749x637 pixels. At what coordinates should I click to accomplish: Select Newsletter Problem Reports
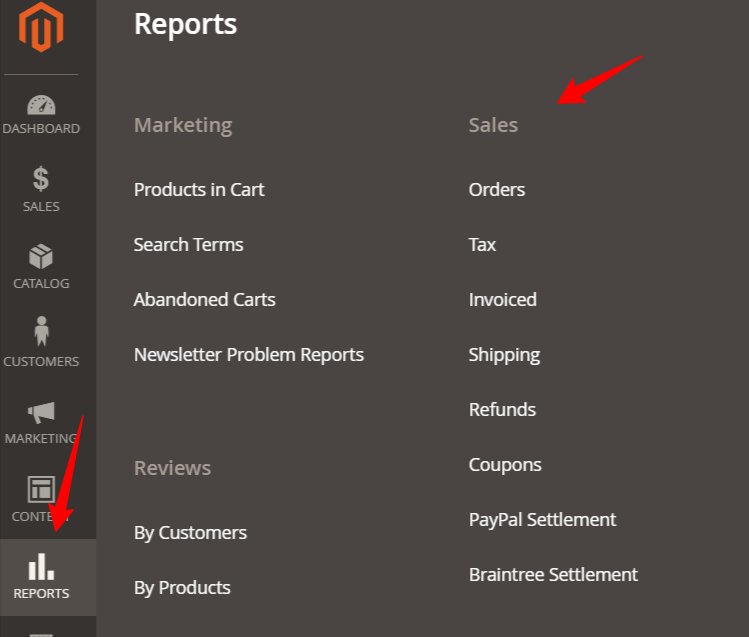pos(249,355)
